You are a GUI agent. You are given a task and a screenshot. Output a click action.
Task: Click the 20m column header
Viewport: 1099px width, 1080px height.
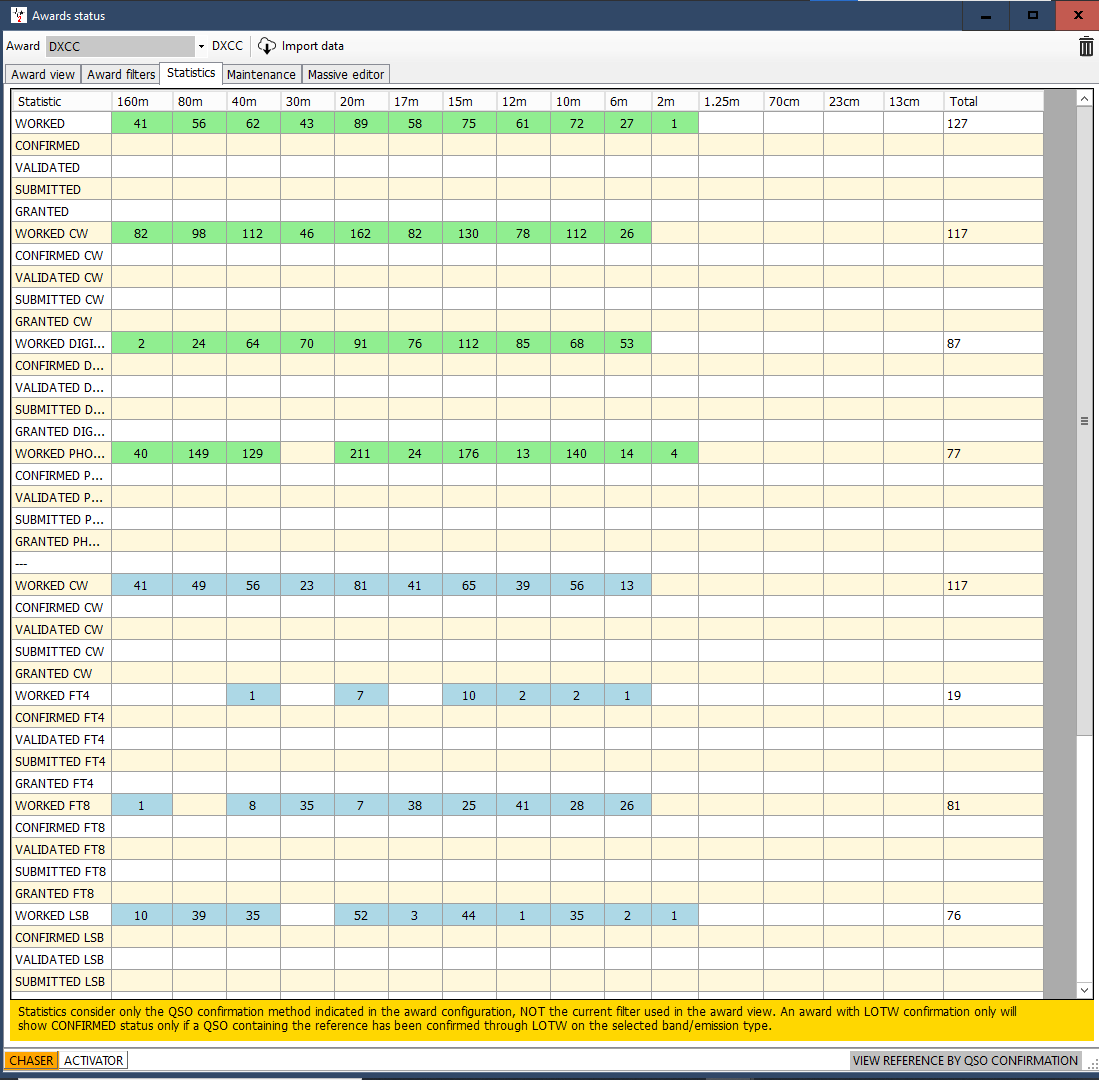pyautogui.click(x=362, y=102)
